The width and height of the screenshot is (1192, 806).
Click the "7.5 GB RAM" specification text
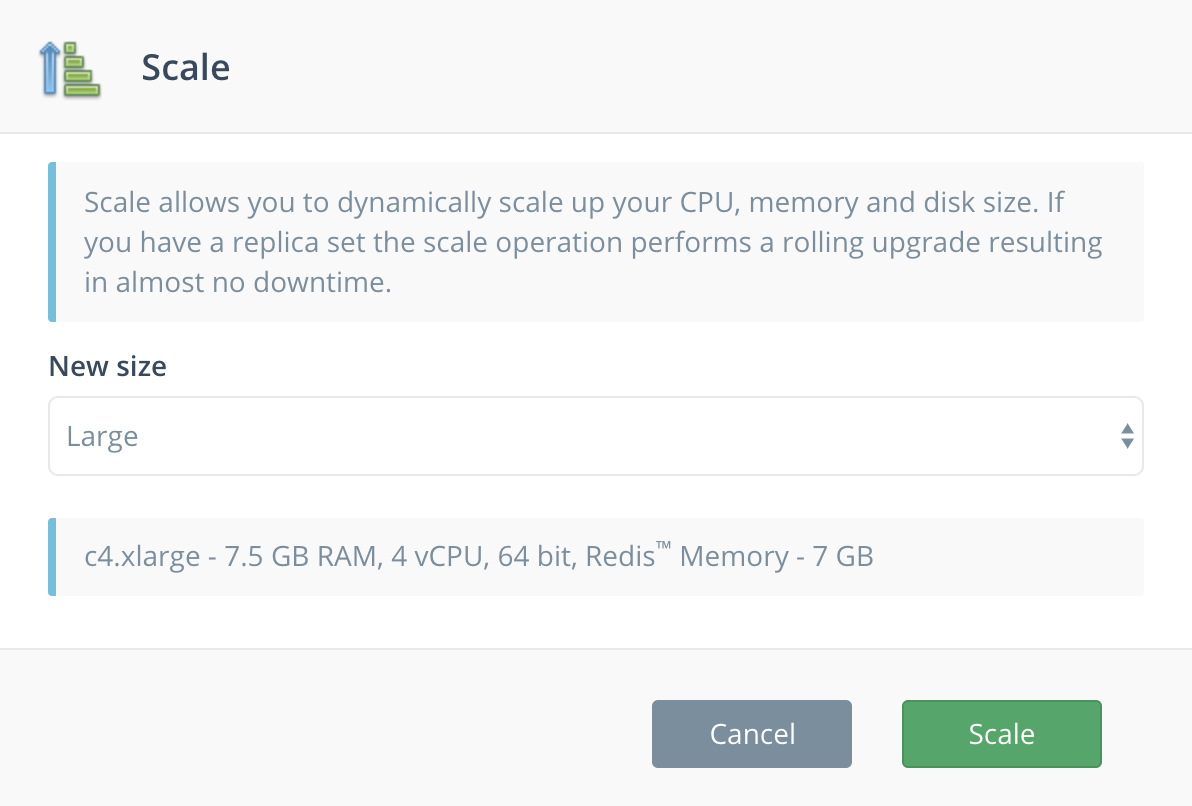[299, 557]
